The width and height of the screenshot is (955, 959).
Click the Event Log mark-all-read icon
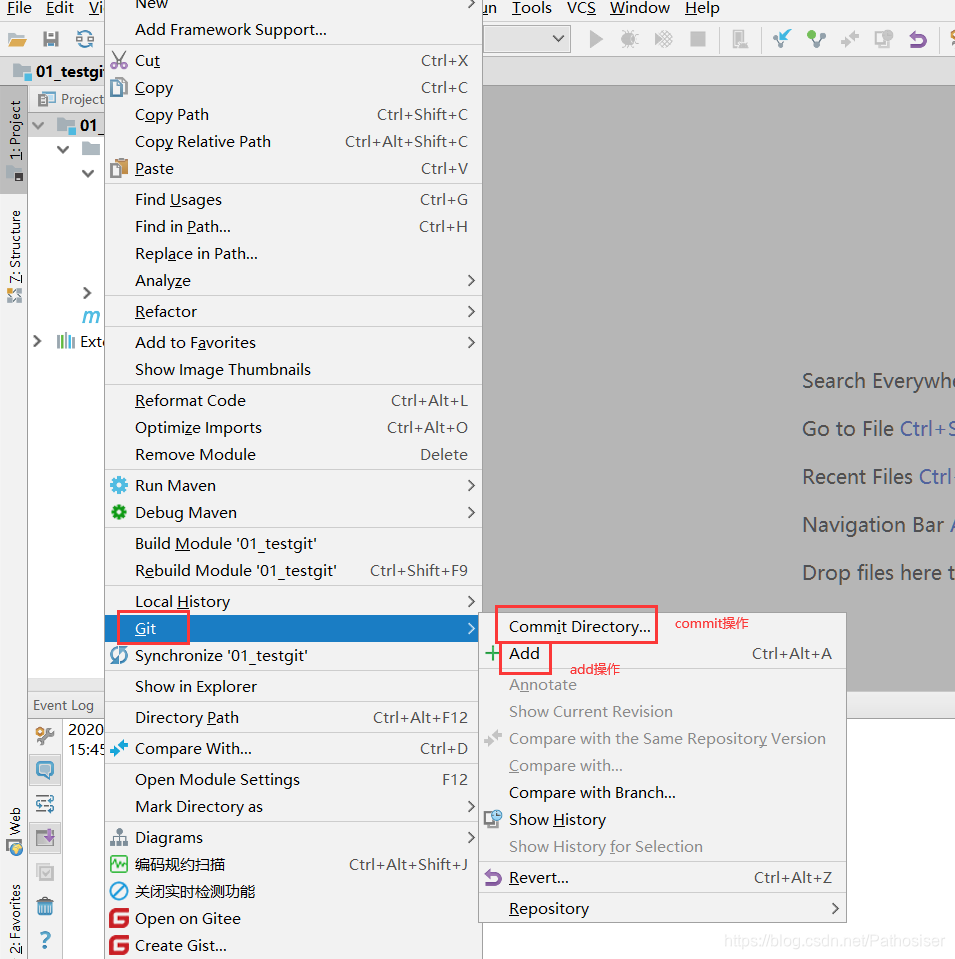click(x=45, y=872)
